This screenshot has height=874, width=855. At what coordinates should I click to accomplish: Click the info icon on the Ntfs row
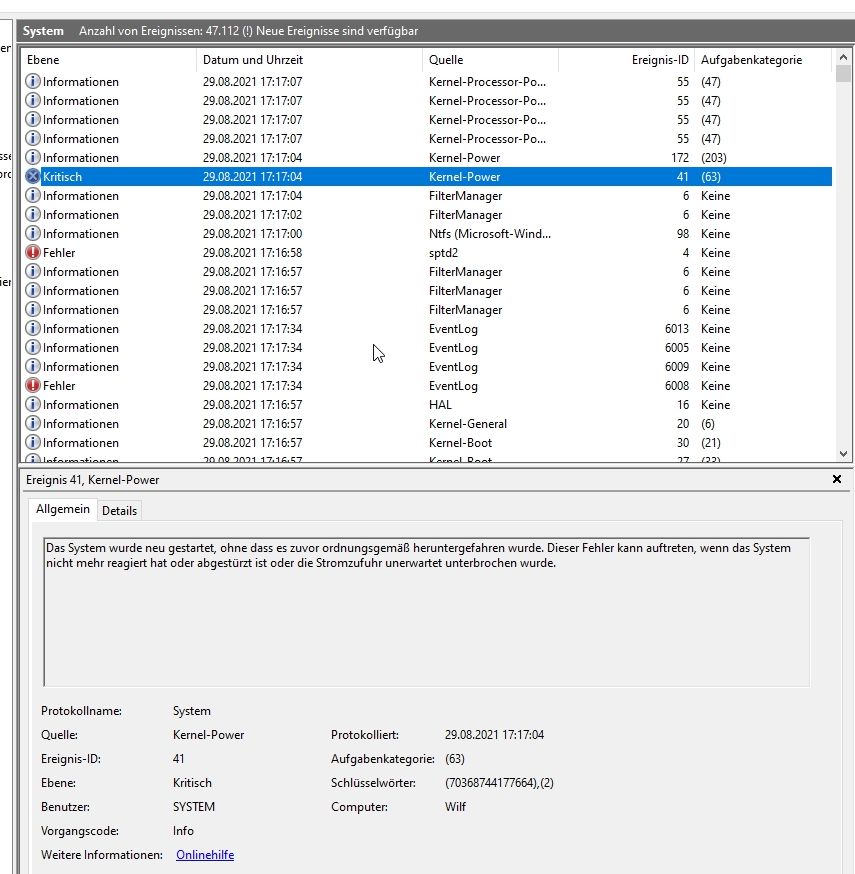click(x=33, y=234)
